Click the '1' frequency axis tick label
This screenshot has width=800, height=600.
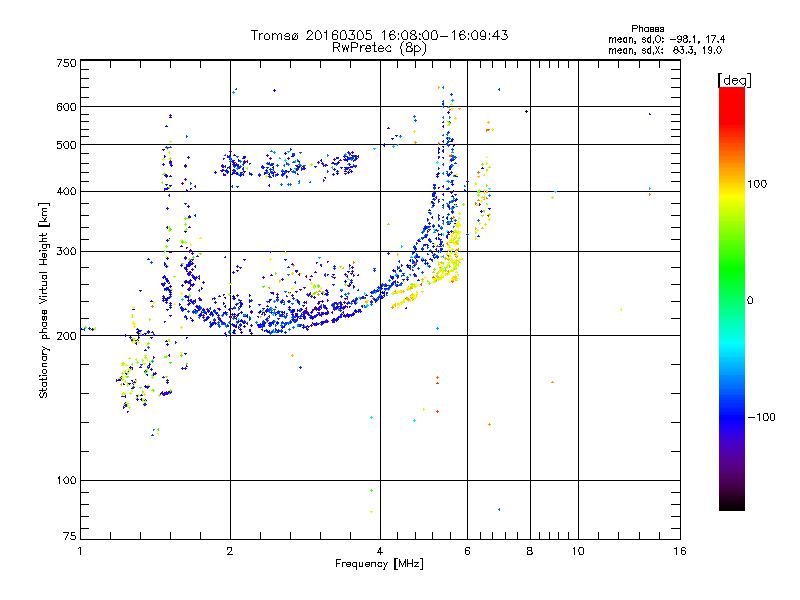tap(80, 551)
